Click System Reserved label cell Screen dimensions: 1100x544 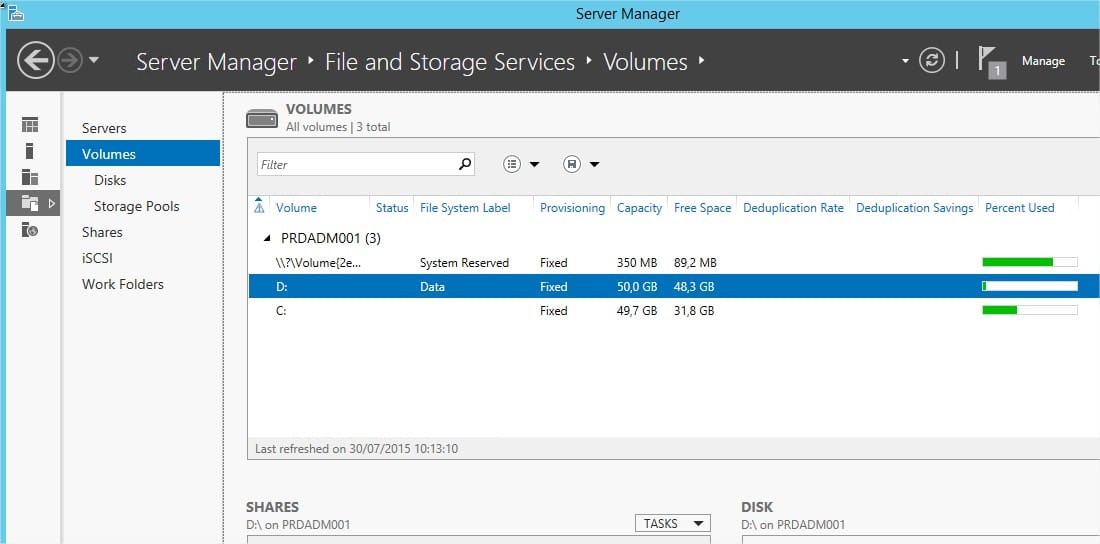point(464,263)
